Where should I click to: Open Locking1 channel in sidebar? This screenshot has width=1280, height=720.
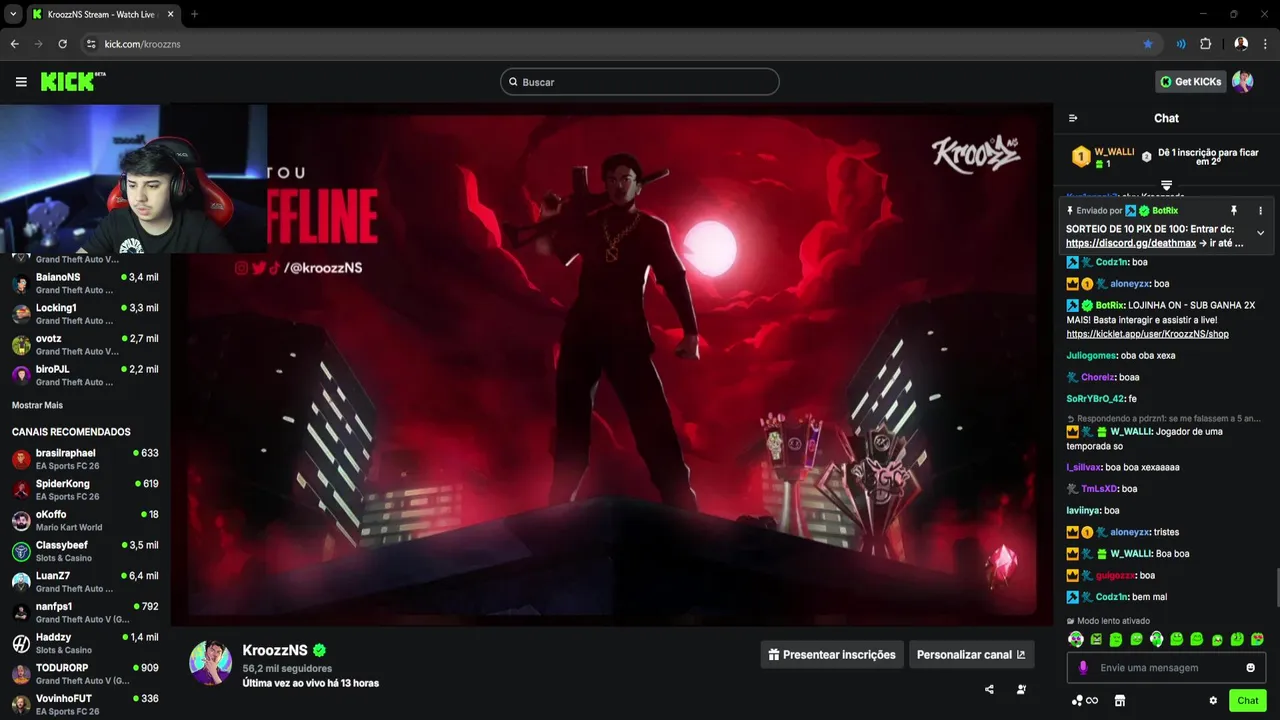[x=85, y=314]
